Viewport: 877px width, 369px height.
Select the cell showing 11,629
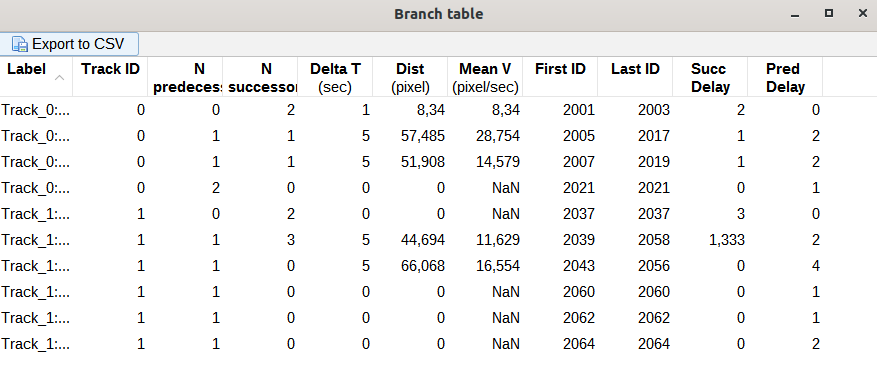(485, 240)
